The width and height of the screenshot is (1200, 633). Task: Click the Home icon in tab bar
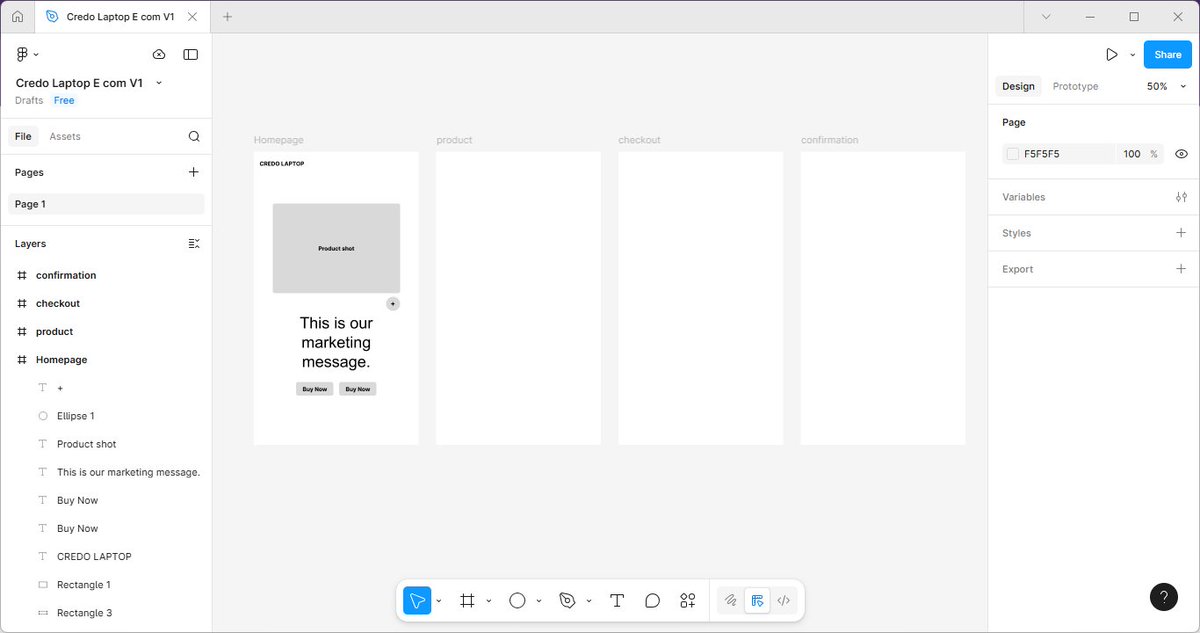[17, 17]
